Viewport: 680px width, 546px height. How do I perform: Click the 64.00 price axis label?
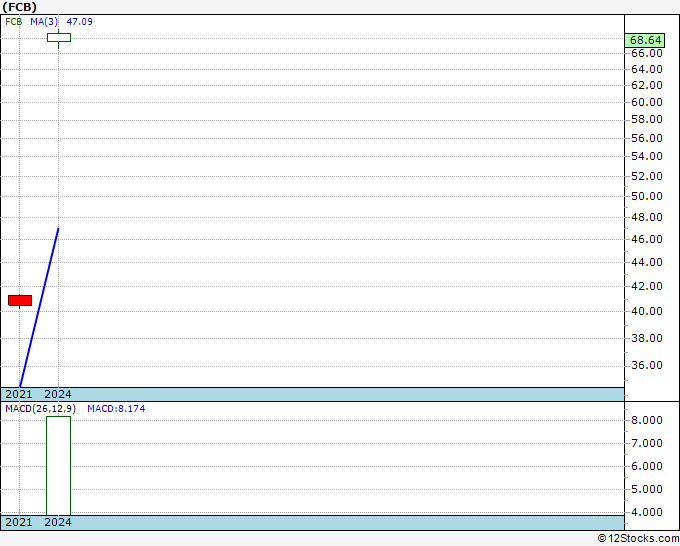647,69
